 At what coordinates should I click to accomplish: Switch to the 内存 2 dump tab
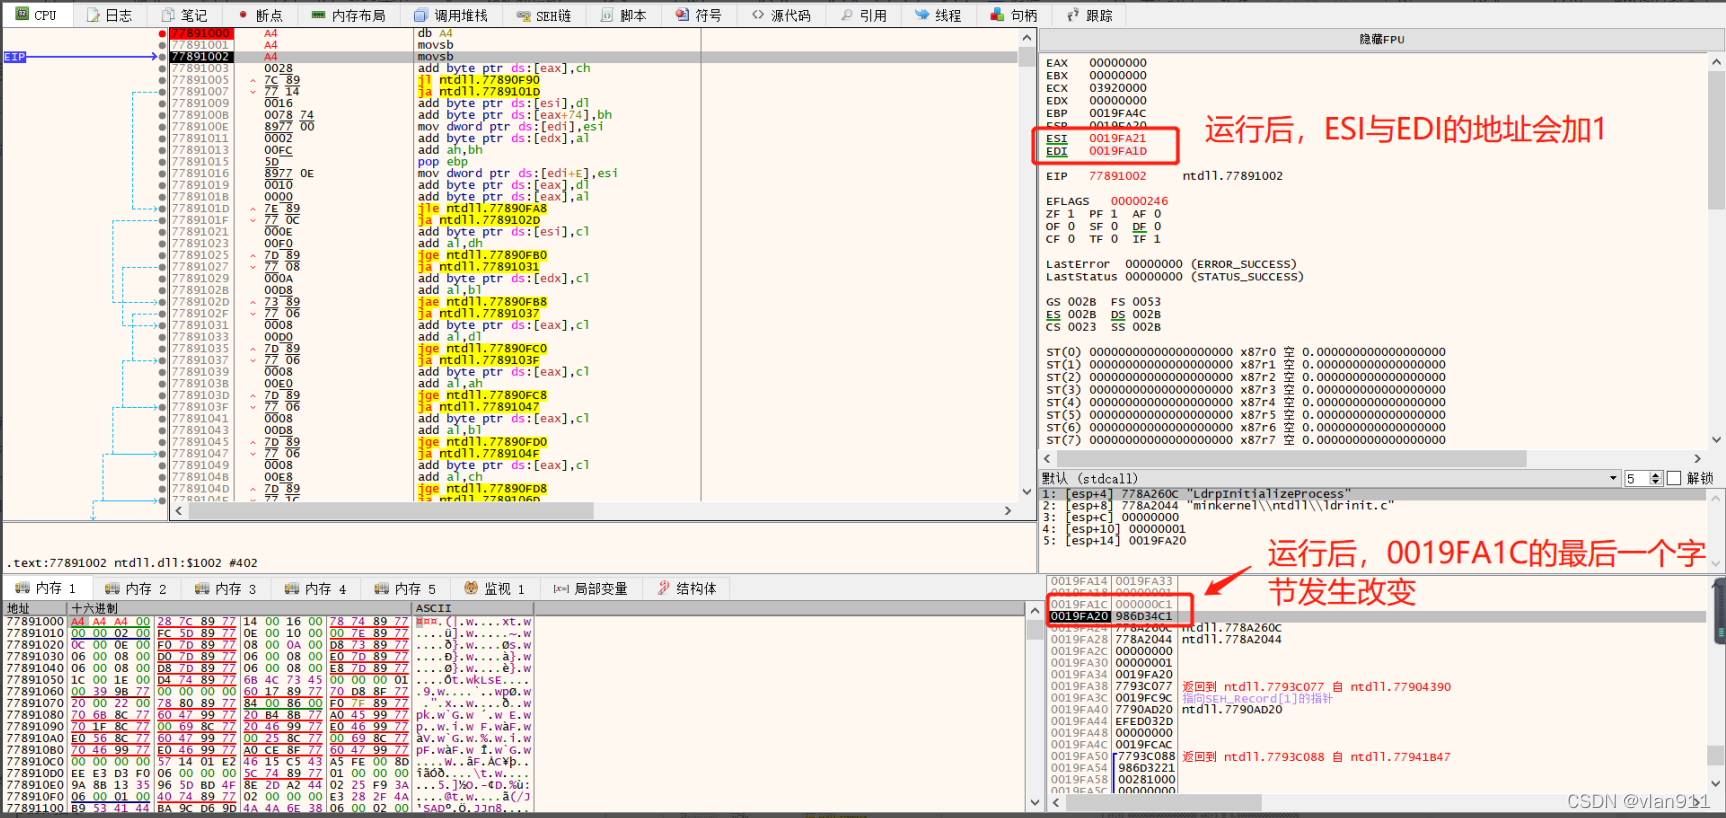tap(136, 588)
